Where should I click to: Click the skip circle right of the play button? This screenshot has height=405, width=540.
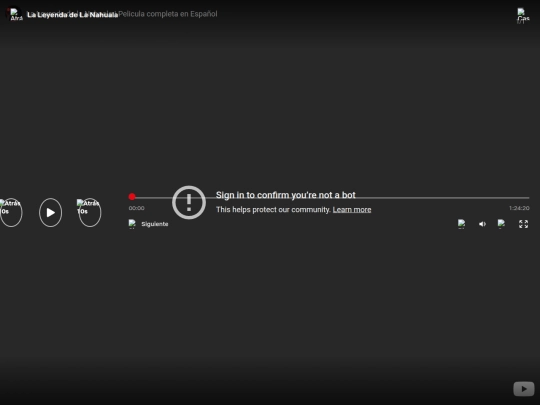pos(90,212)
